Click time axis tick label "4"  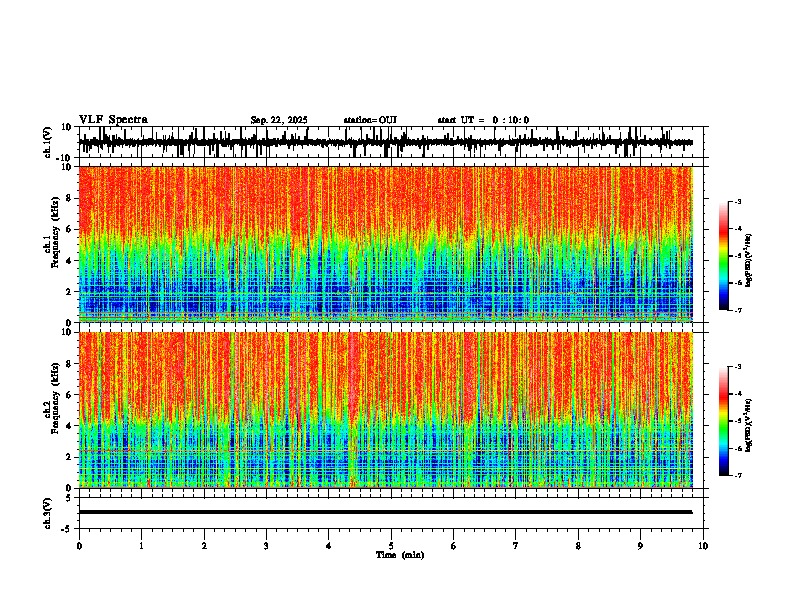point(329,546)
